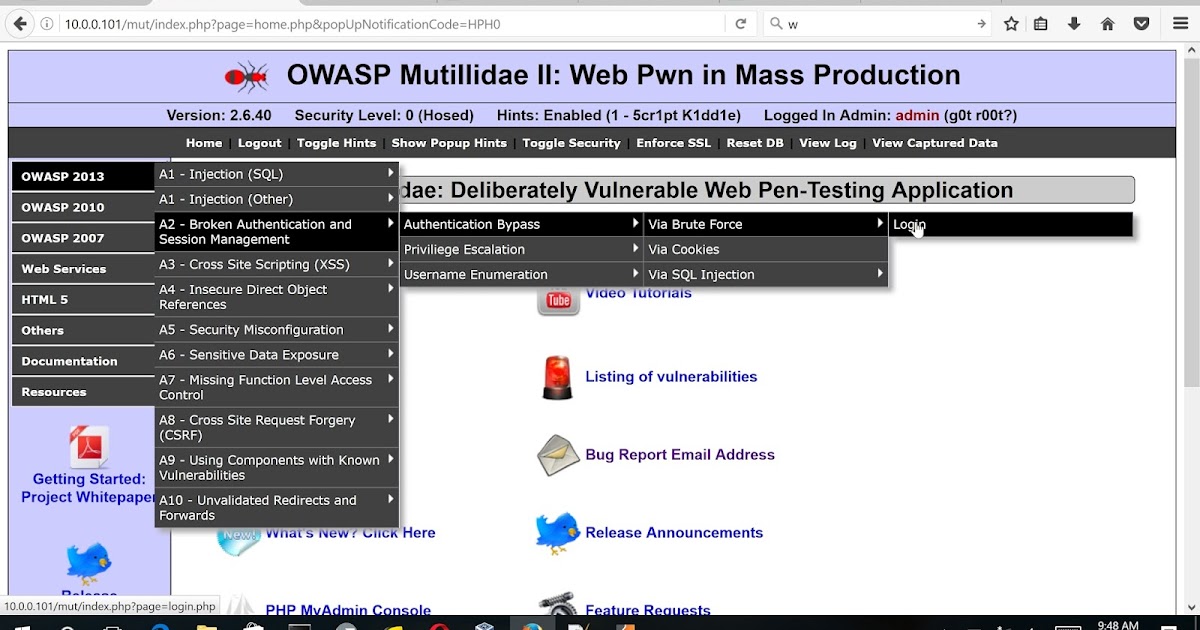
Task: Bookmark this page with the star icon
Action: pos(1011,24)
